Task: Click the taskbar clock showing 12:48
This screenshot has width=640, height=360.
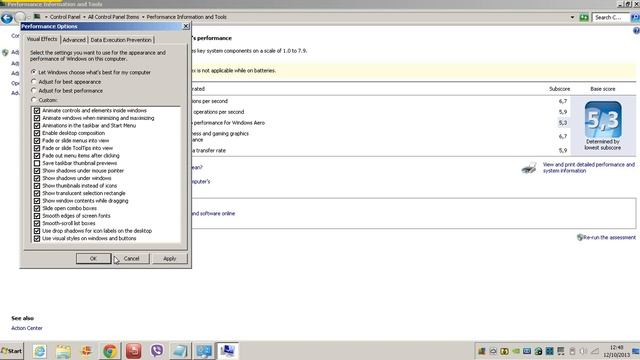Action: pos(616,351)
